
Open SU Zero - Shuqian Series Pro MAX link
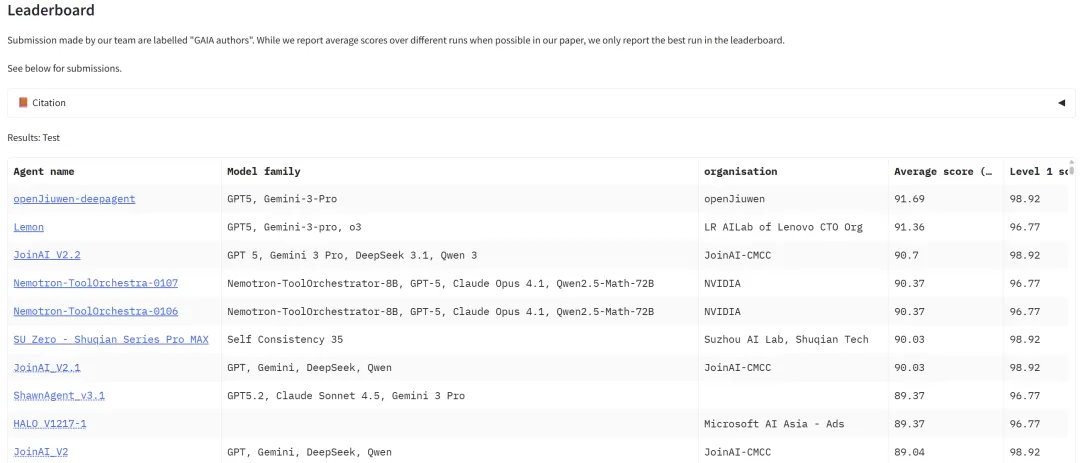(110, 339)
